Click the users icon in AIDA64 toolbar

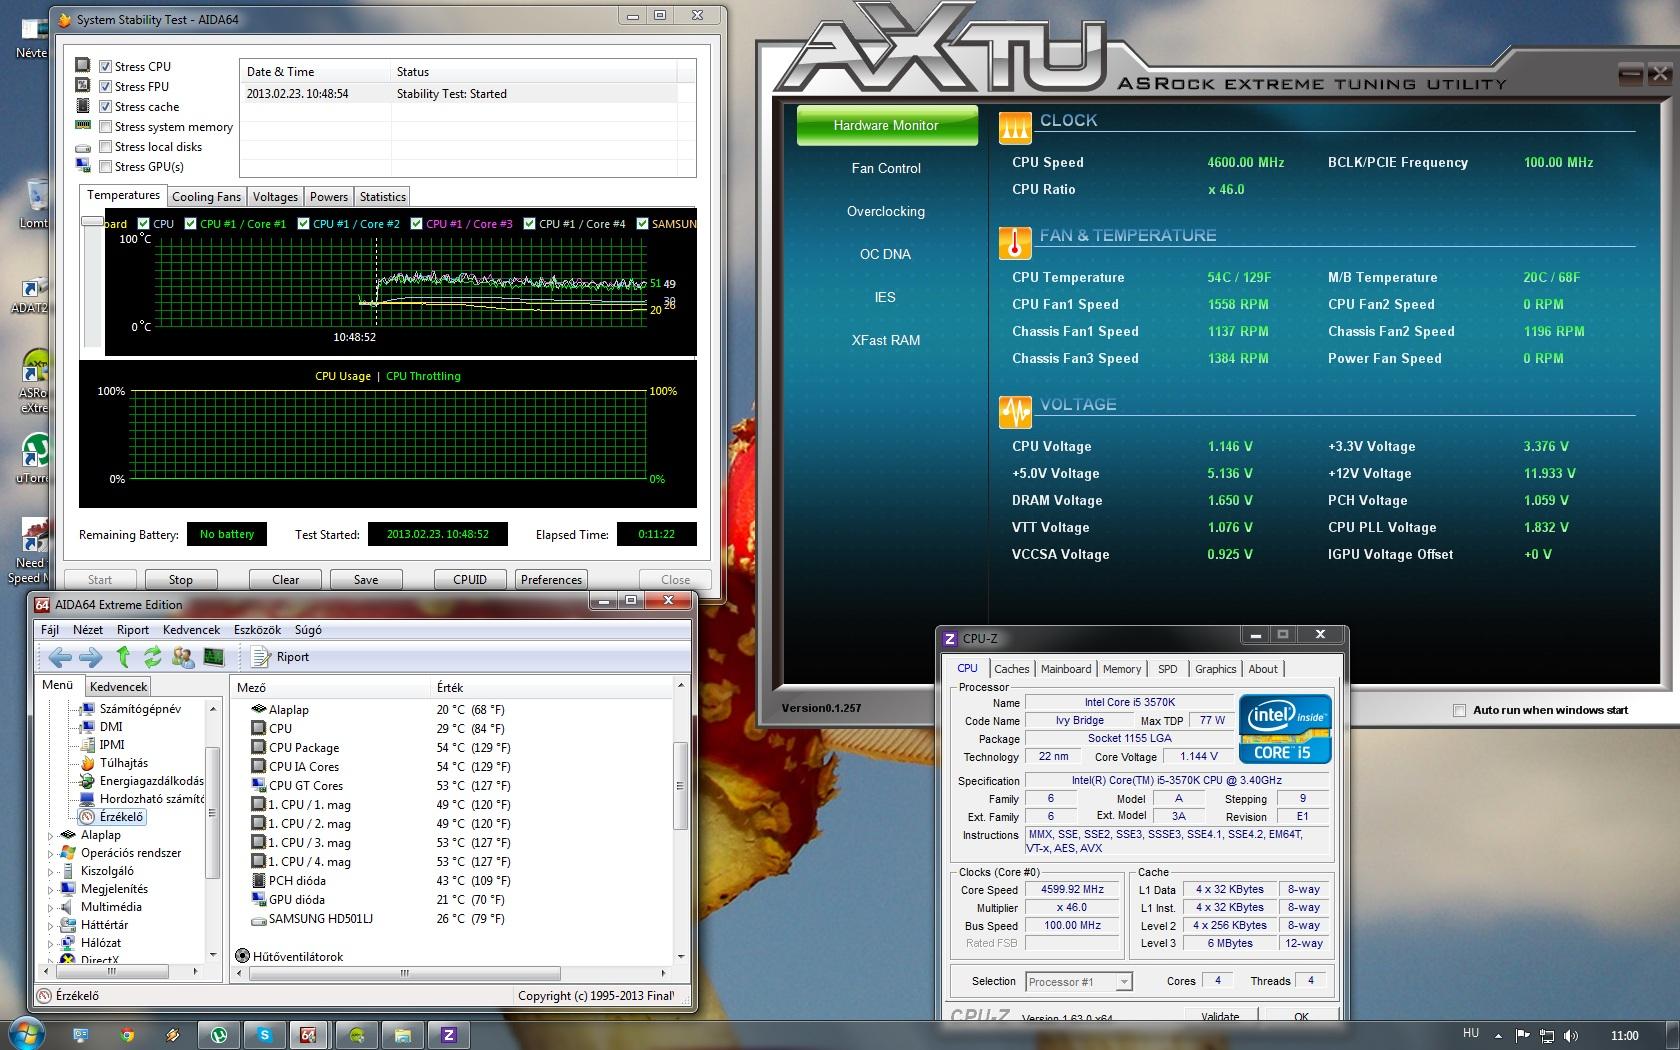pyautogui.click(x=183, y=657)
